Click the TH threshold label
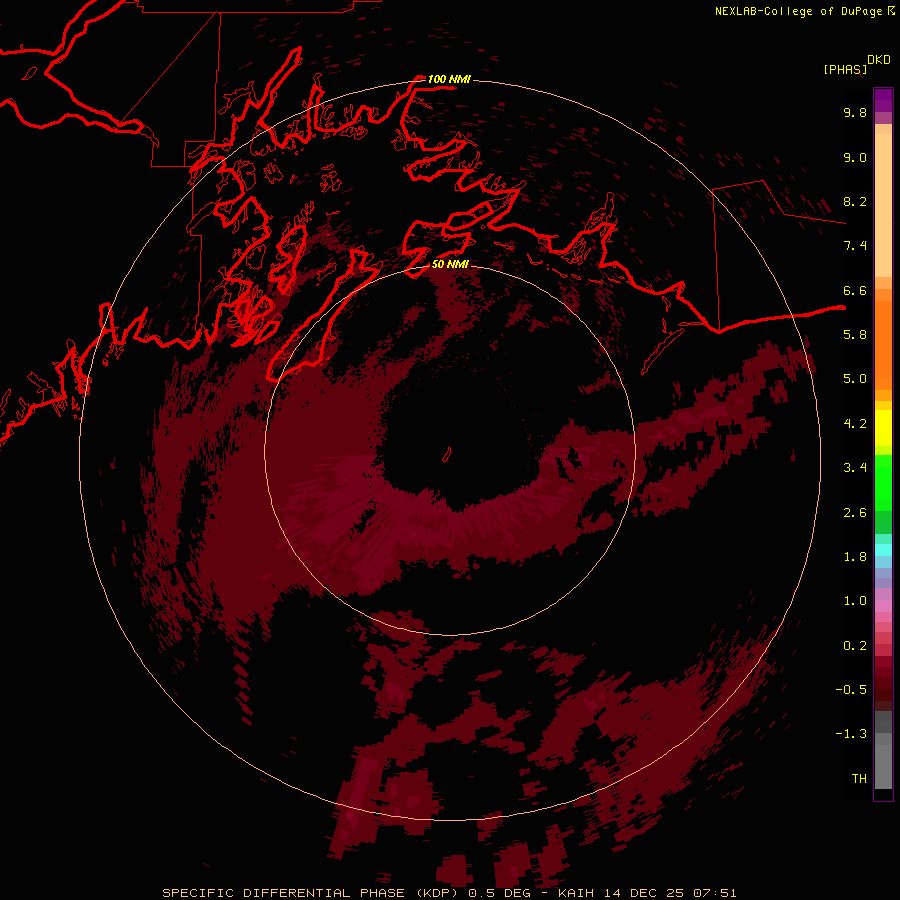This screenshot has height=900, width=900. (x=859, y=779)
